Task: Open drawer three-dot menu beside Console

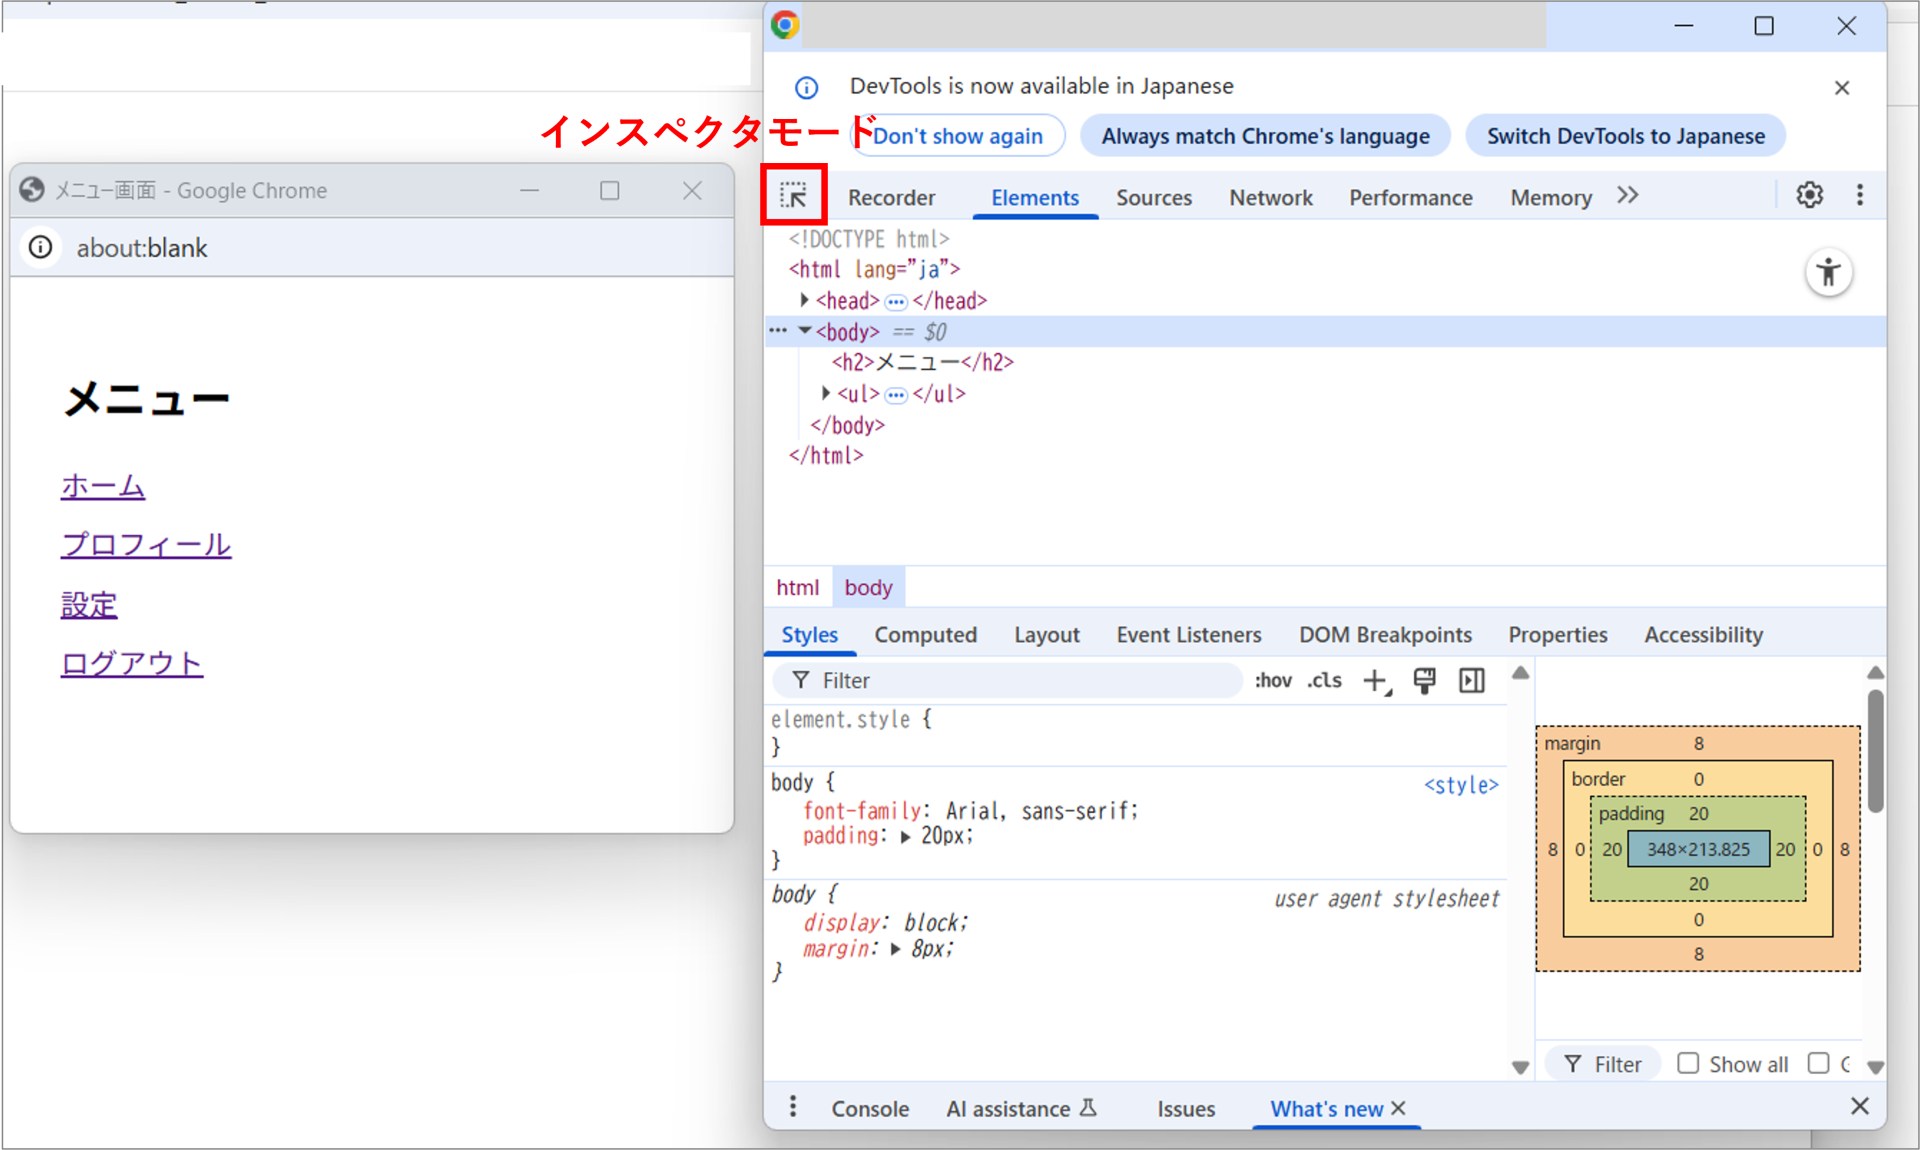Action: click(x=793, y=1107)
